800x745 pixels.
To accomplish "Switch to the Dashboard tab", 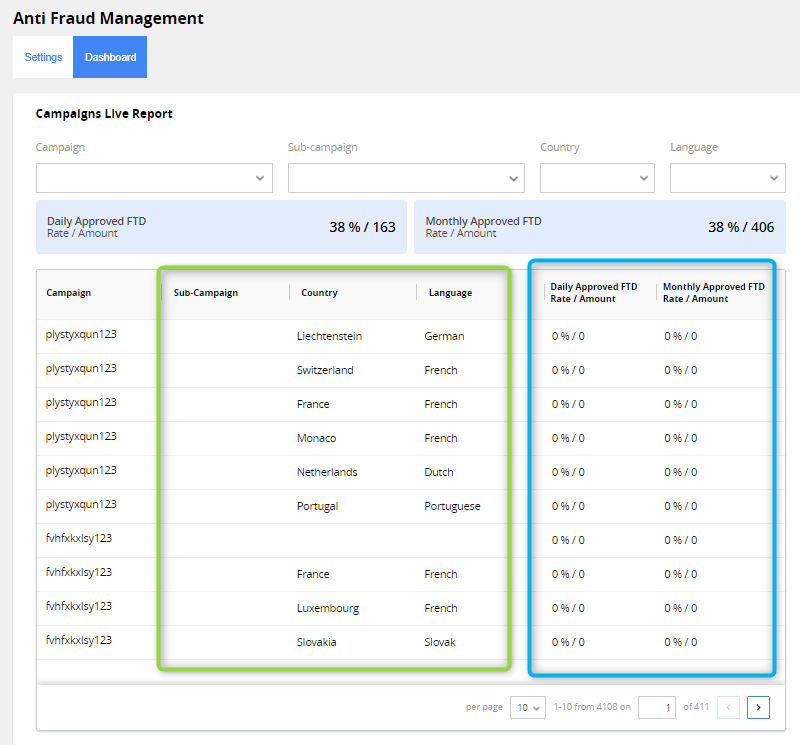I will [110, 57].
